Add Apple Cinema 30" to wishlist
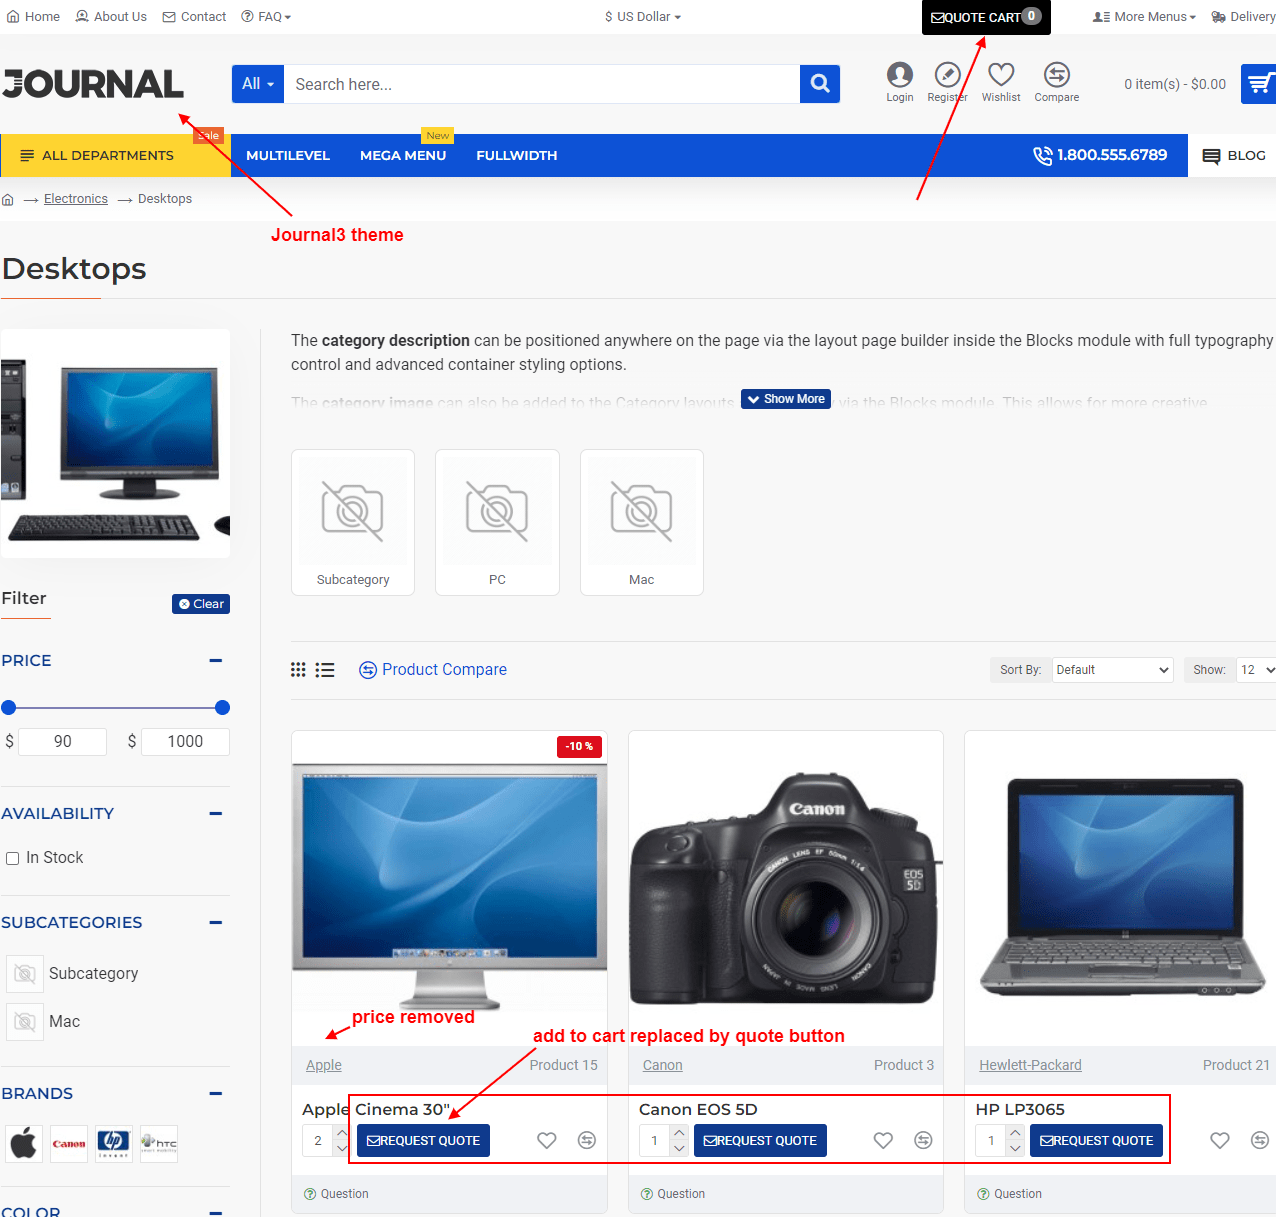This screenshot has height=1217, width=1276. pos(547,1140)
